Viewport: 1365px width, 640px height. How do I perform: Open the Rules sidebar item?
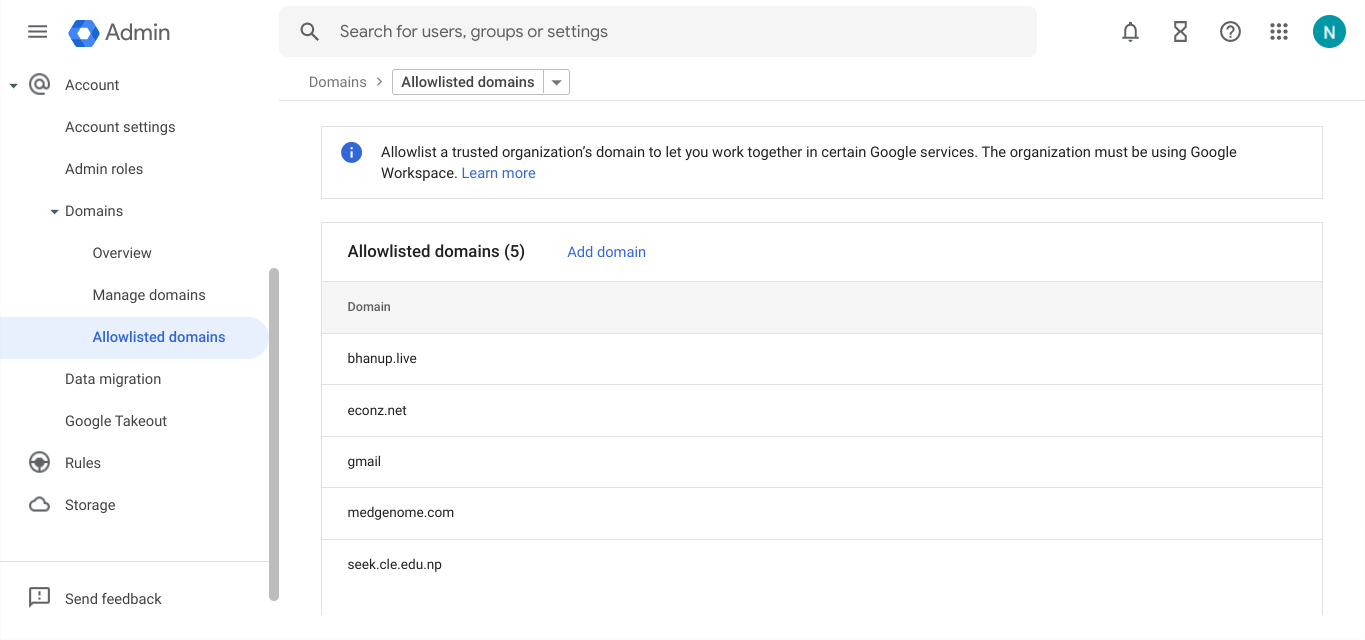[x=83, y=463]
